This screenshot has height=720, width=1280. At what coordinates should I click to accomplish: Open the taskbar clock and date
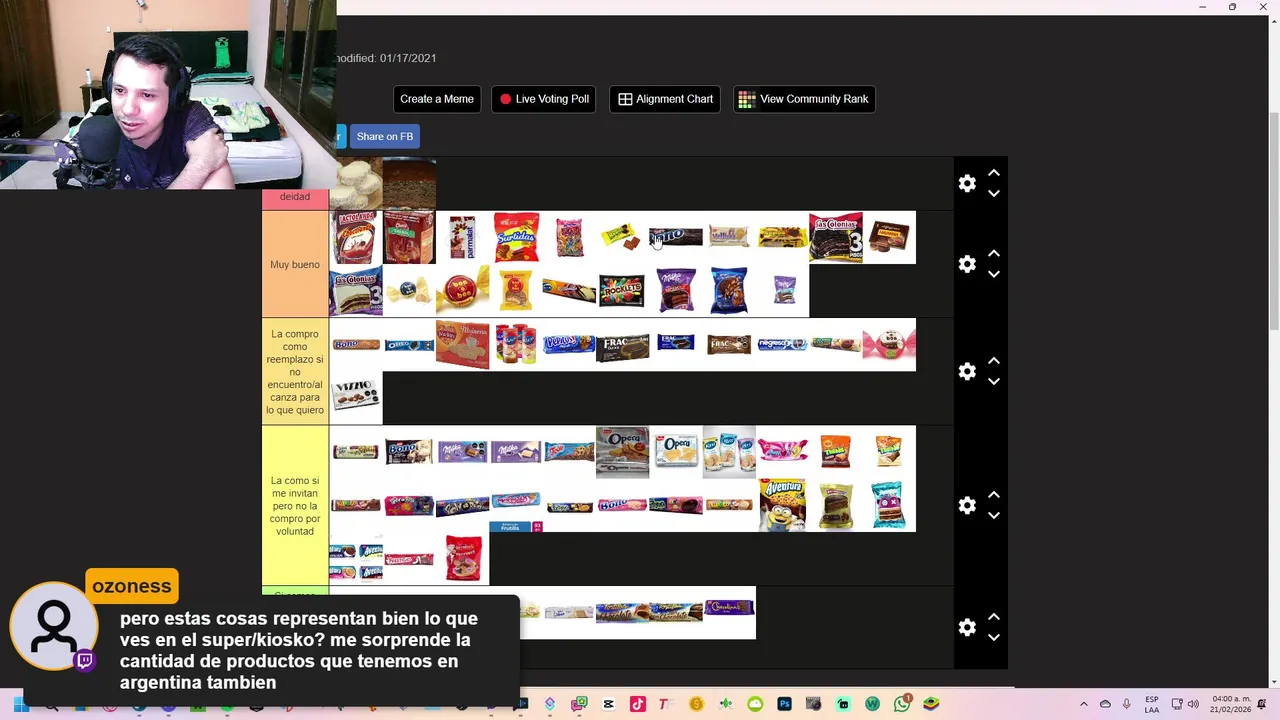coord(1230,704)
